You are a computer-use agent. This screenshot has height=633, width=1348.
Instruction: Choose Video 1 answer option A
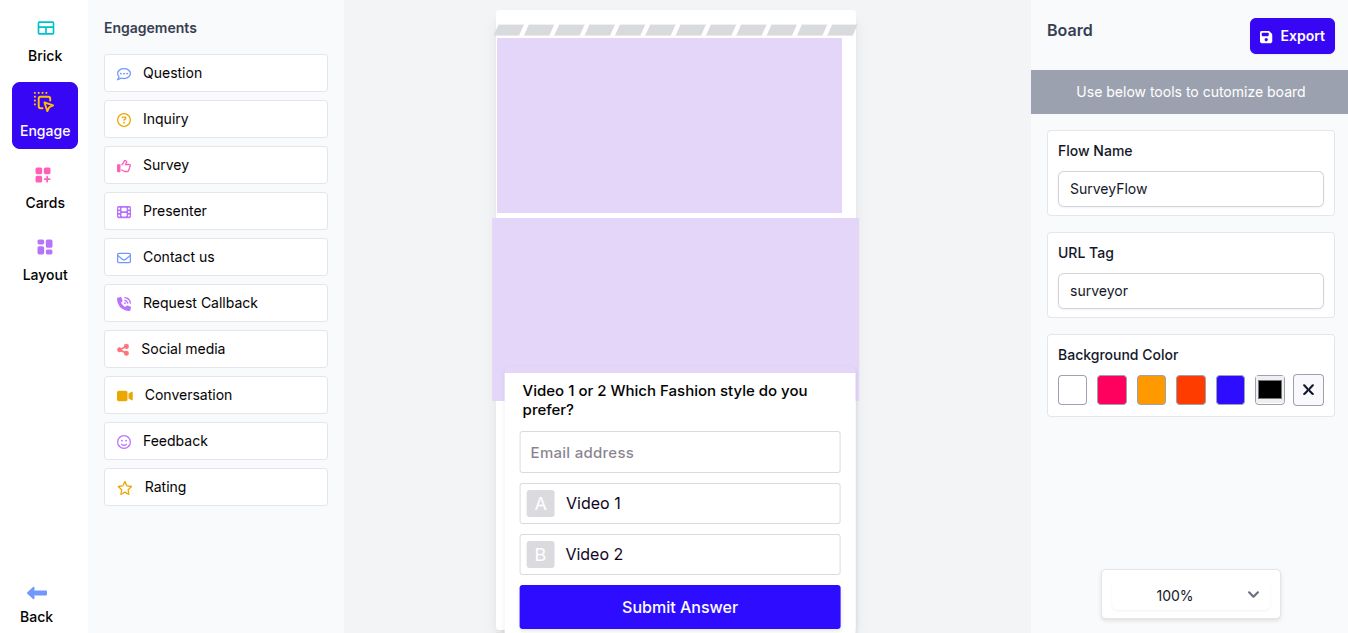(680, 503)
